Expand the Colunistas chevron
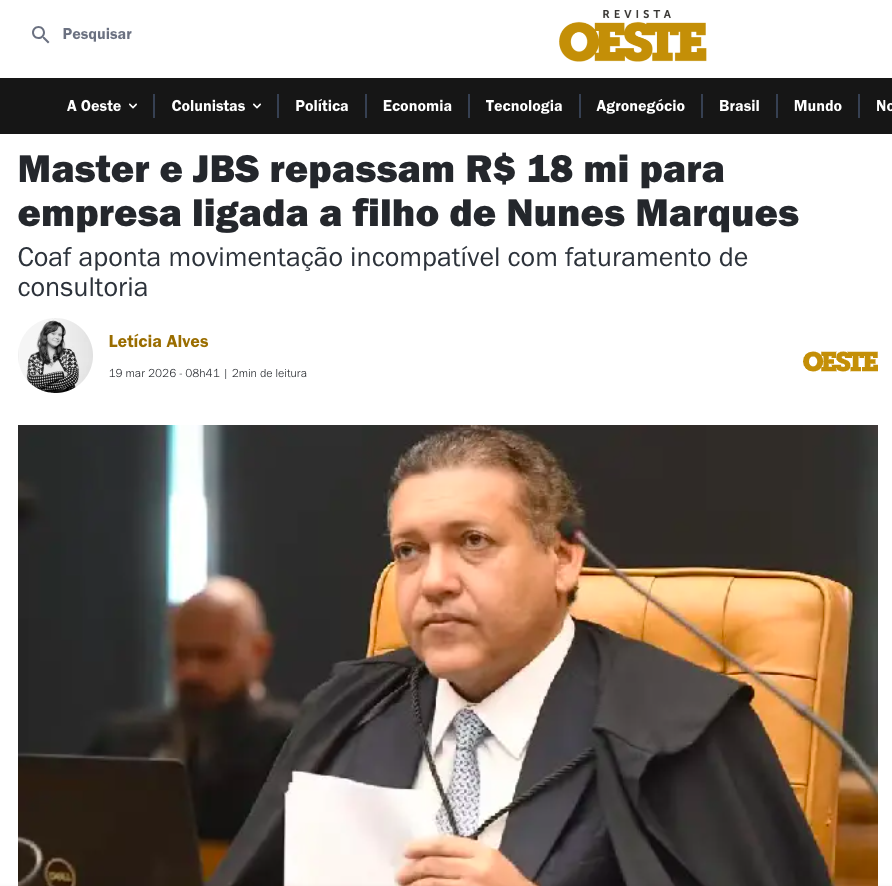The width and height of the screenshot is (892, 886). 257,106
